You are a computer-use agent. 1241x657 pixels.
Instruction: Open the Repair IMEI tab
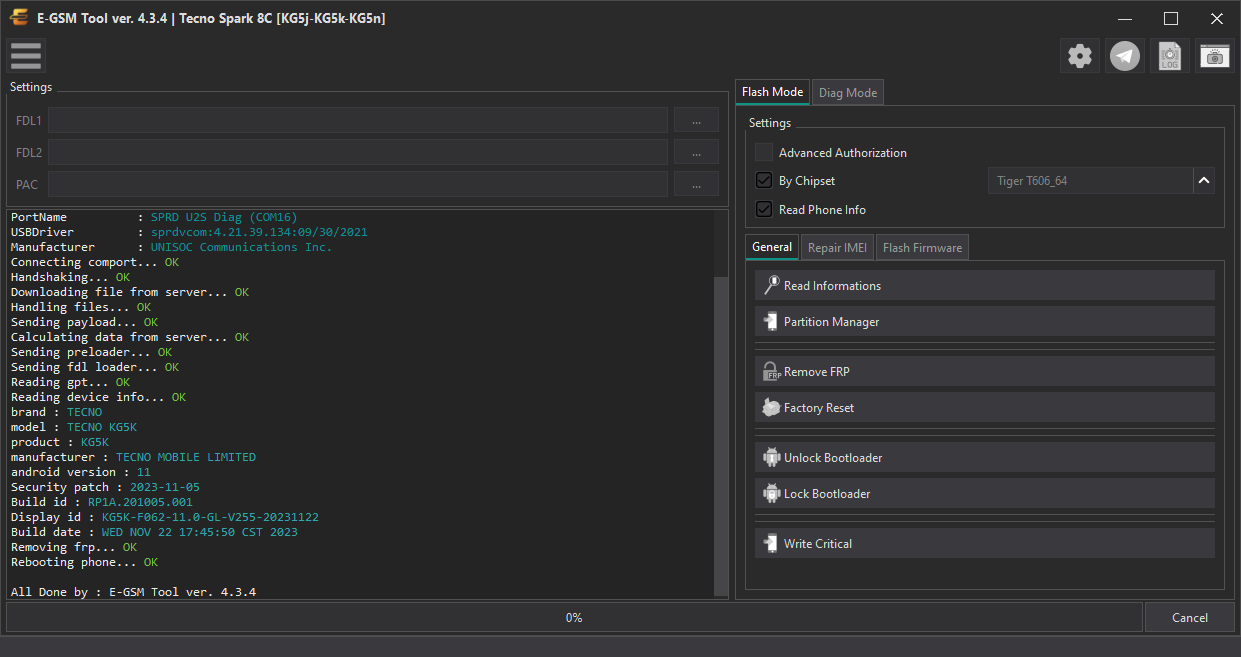click(837, 248)
